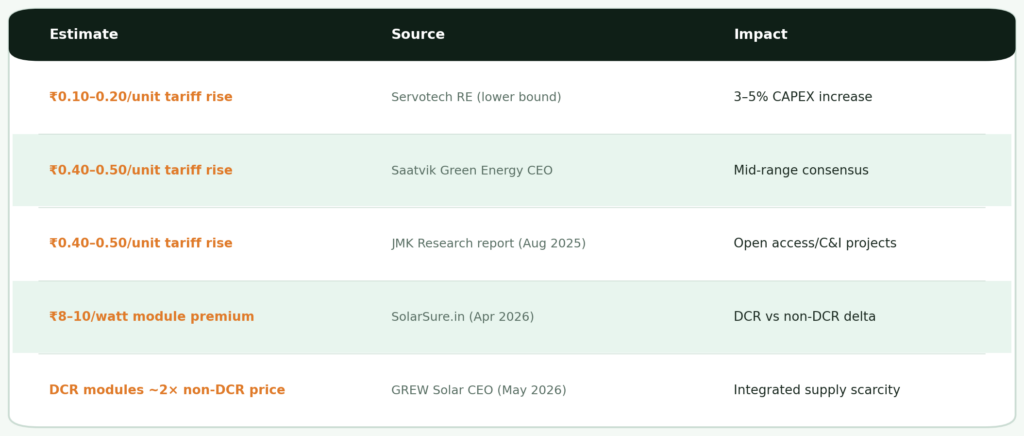Click the 'Source' column header
The image size is (1024, 436).
(x=418, y=35)
